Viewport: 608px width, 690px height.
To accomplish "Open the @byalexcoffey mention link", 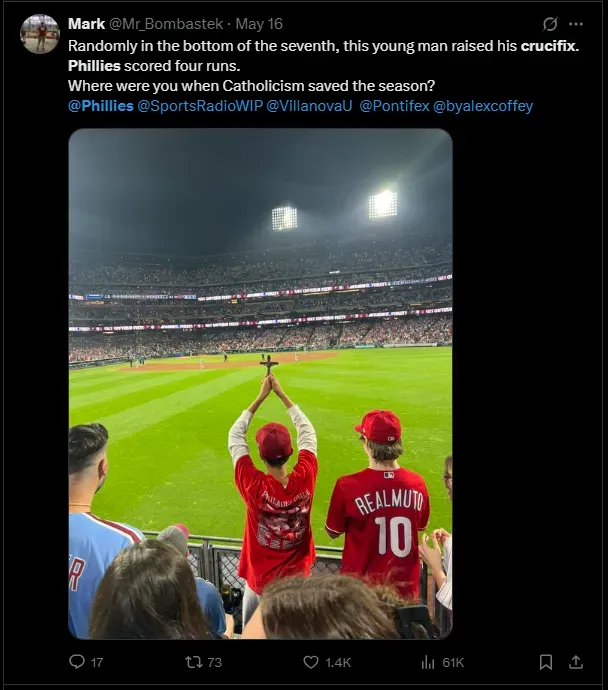I will click(483, 106).
